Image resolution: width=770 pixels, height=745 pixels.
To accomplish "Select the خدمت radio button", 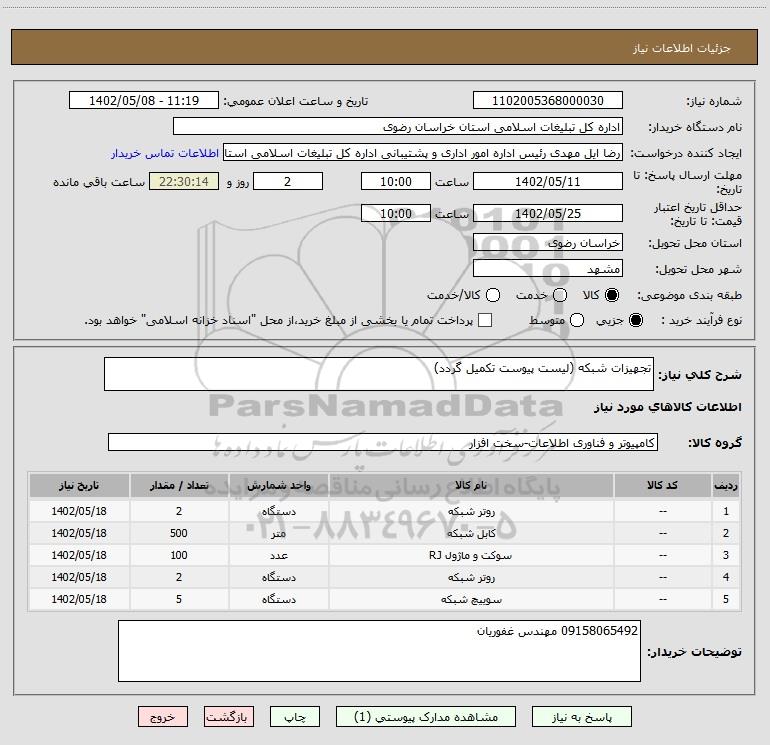I will [560, 295].
